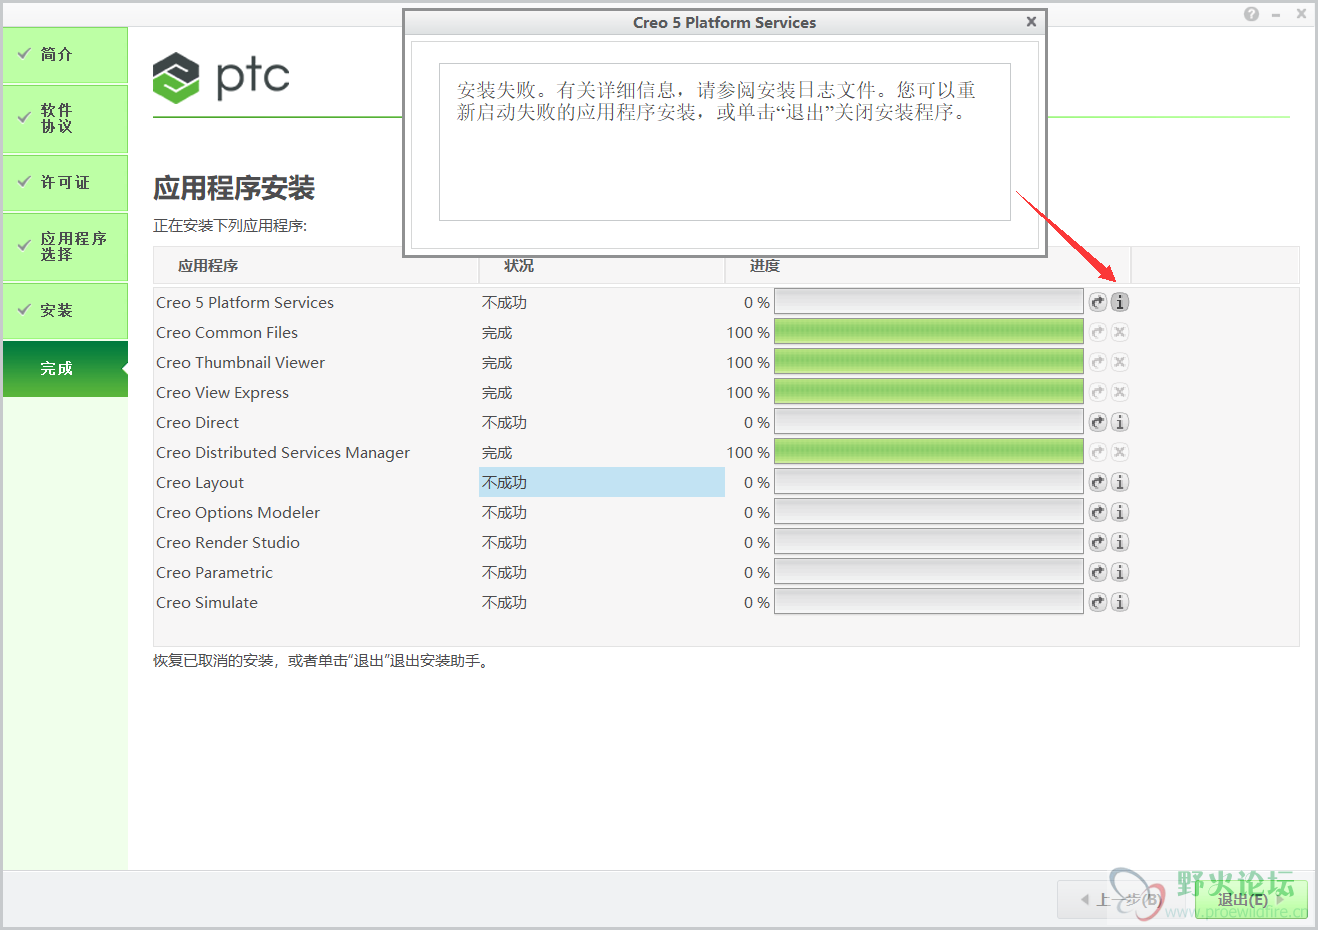The image size is (1318, 930).
Task: Go to the 软件协议 step
Action: [65, 118]
